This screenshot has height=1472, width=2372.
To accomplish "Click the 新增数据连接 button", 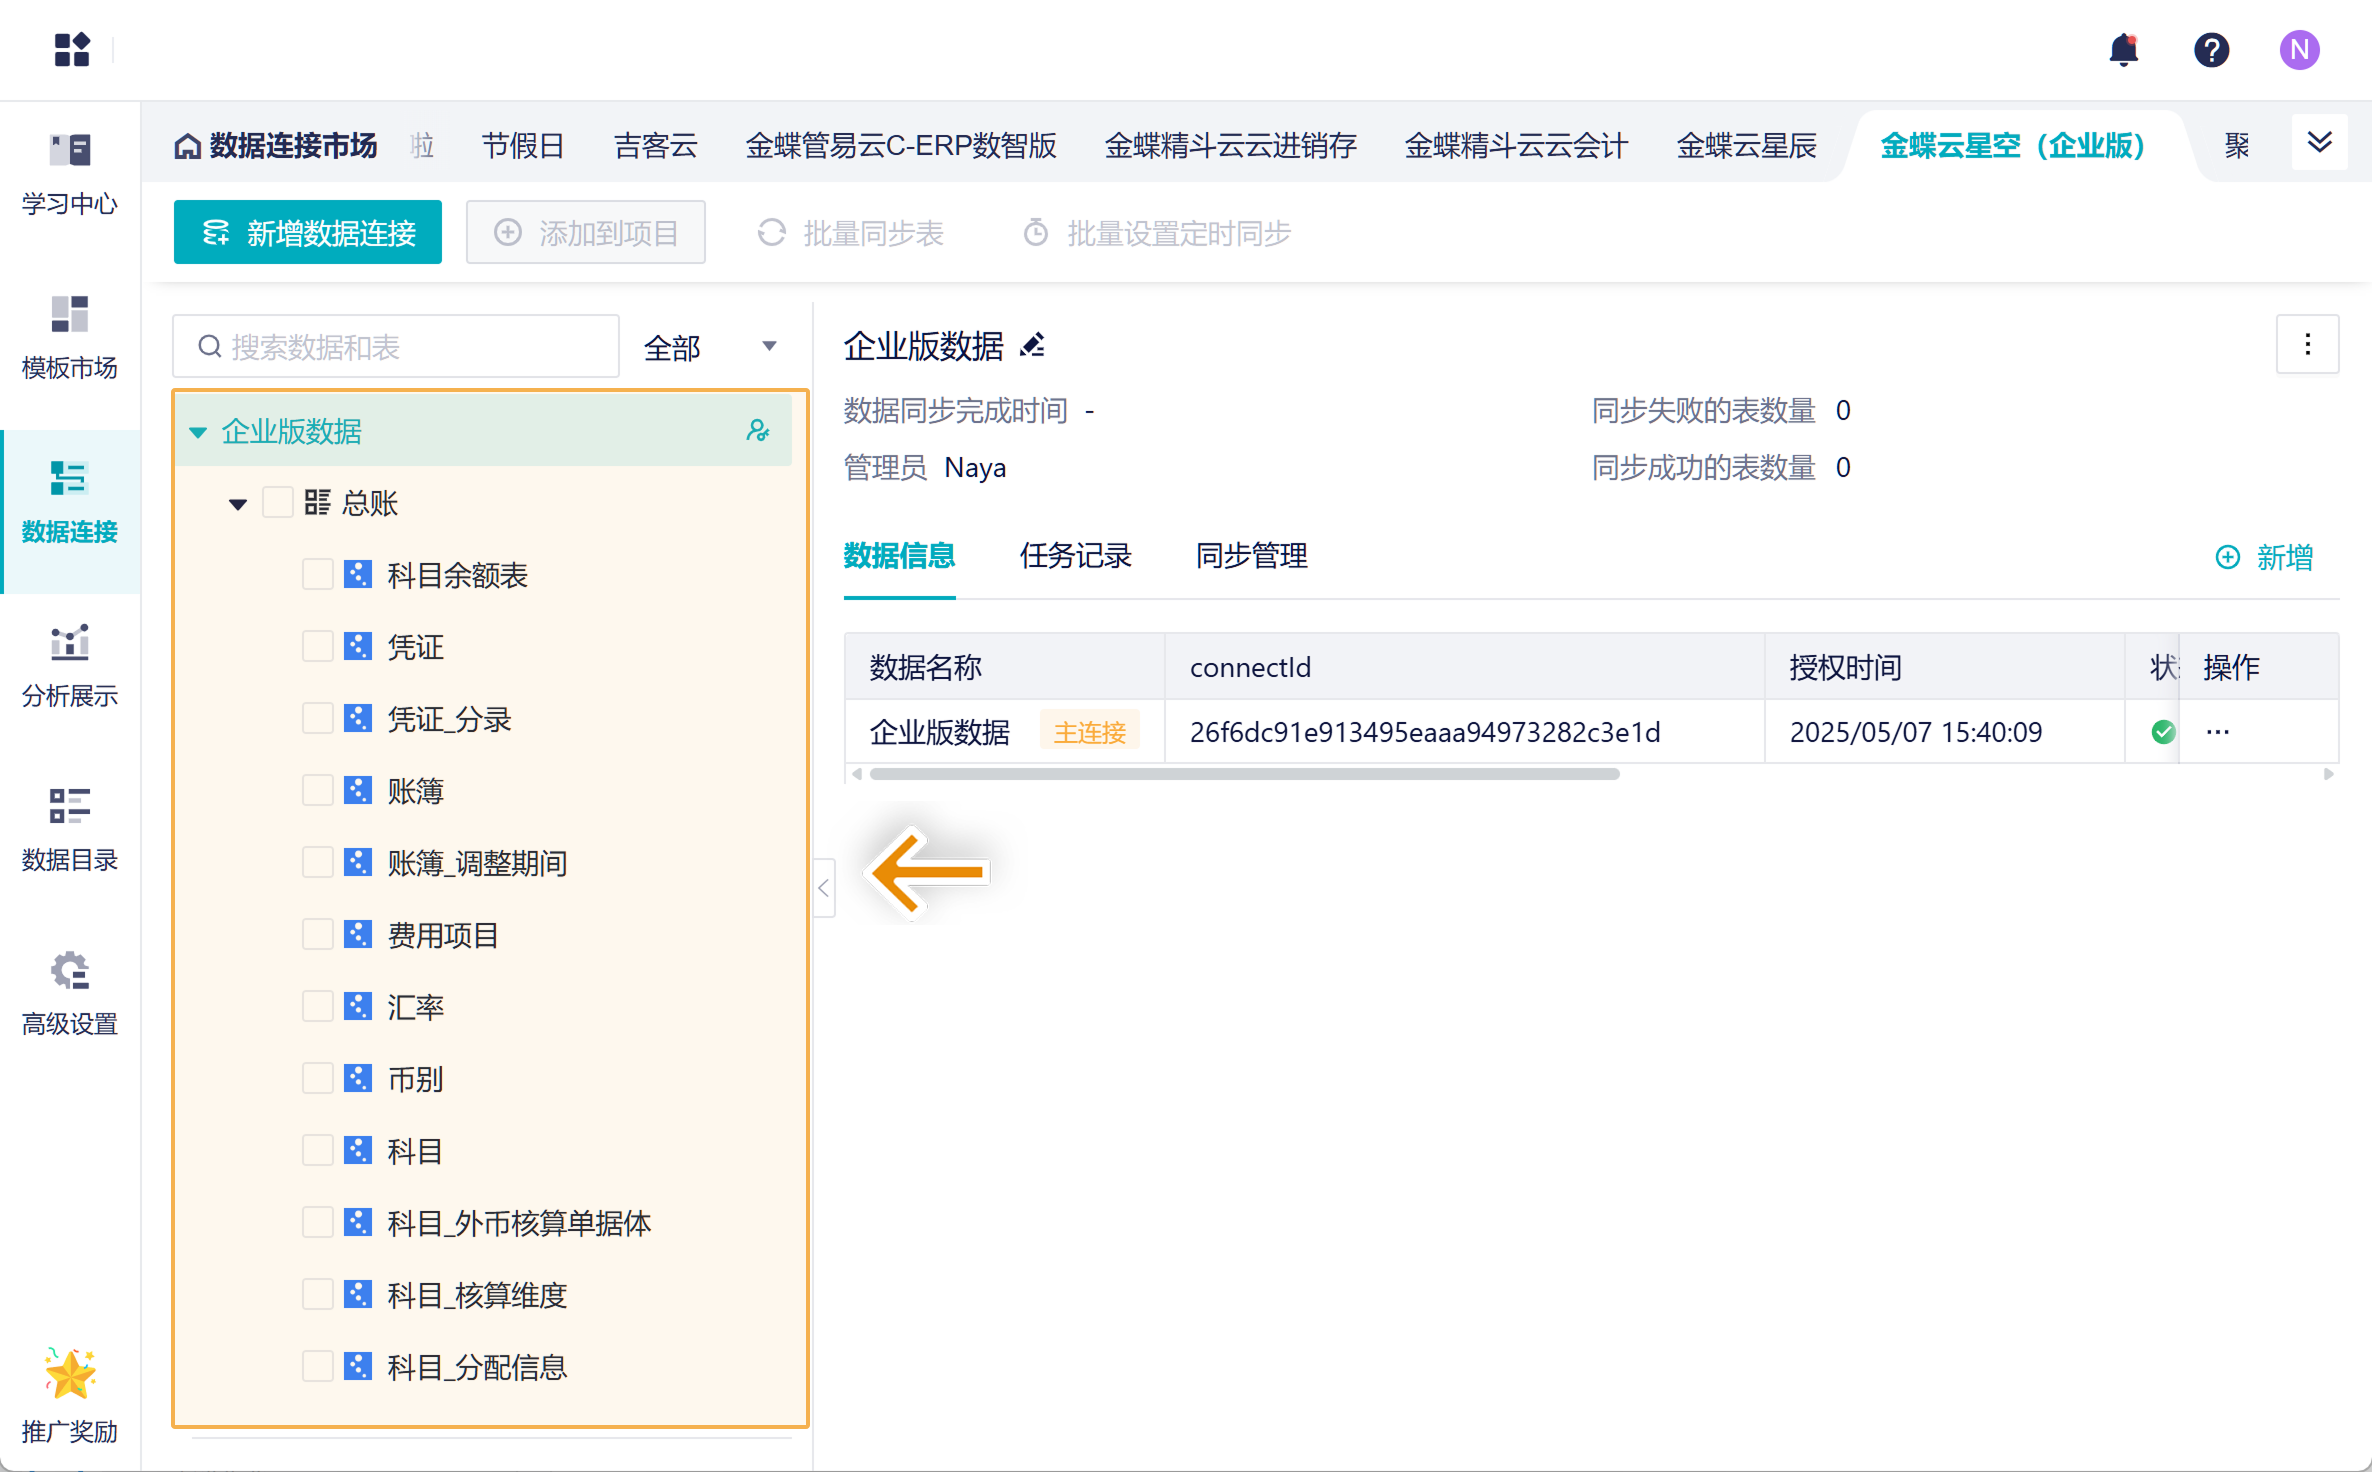I will tap(308, 233).
